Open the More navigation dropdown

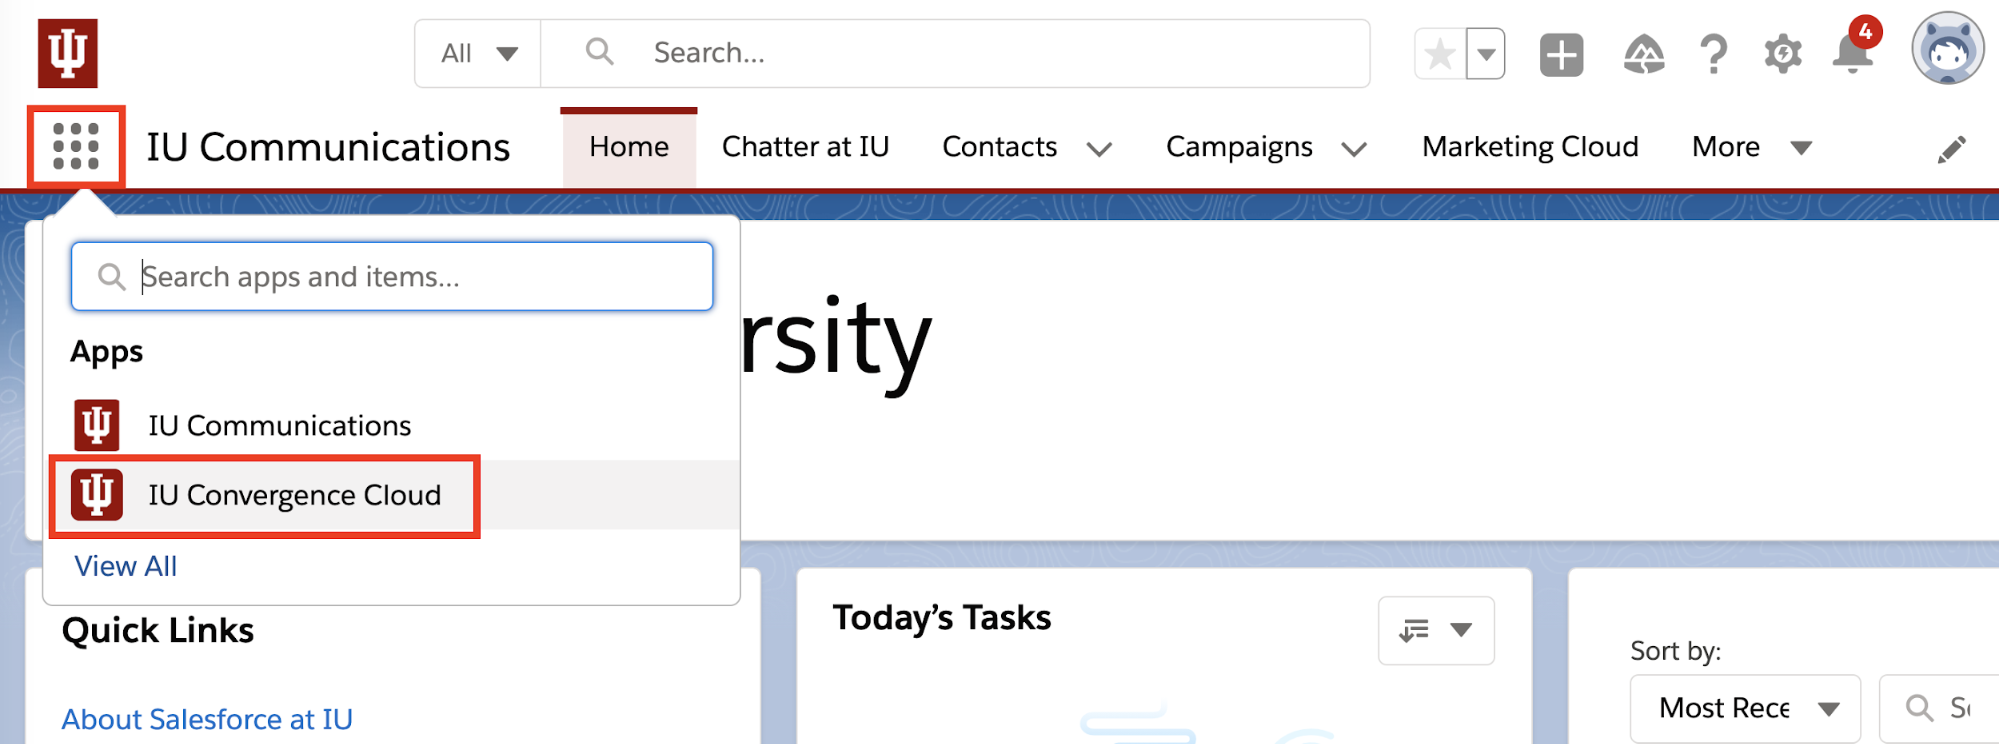point(1751,147)
